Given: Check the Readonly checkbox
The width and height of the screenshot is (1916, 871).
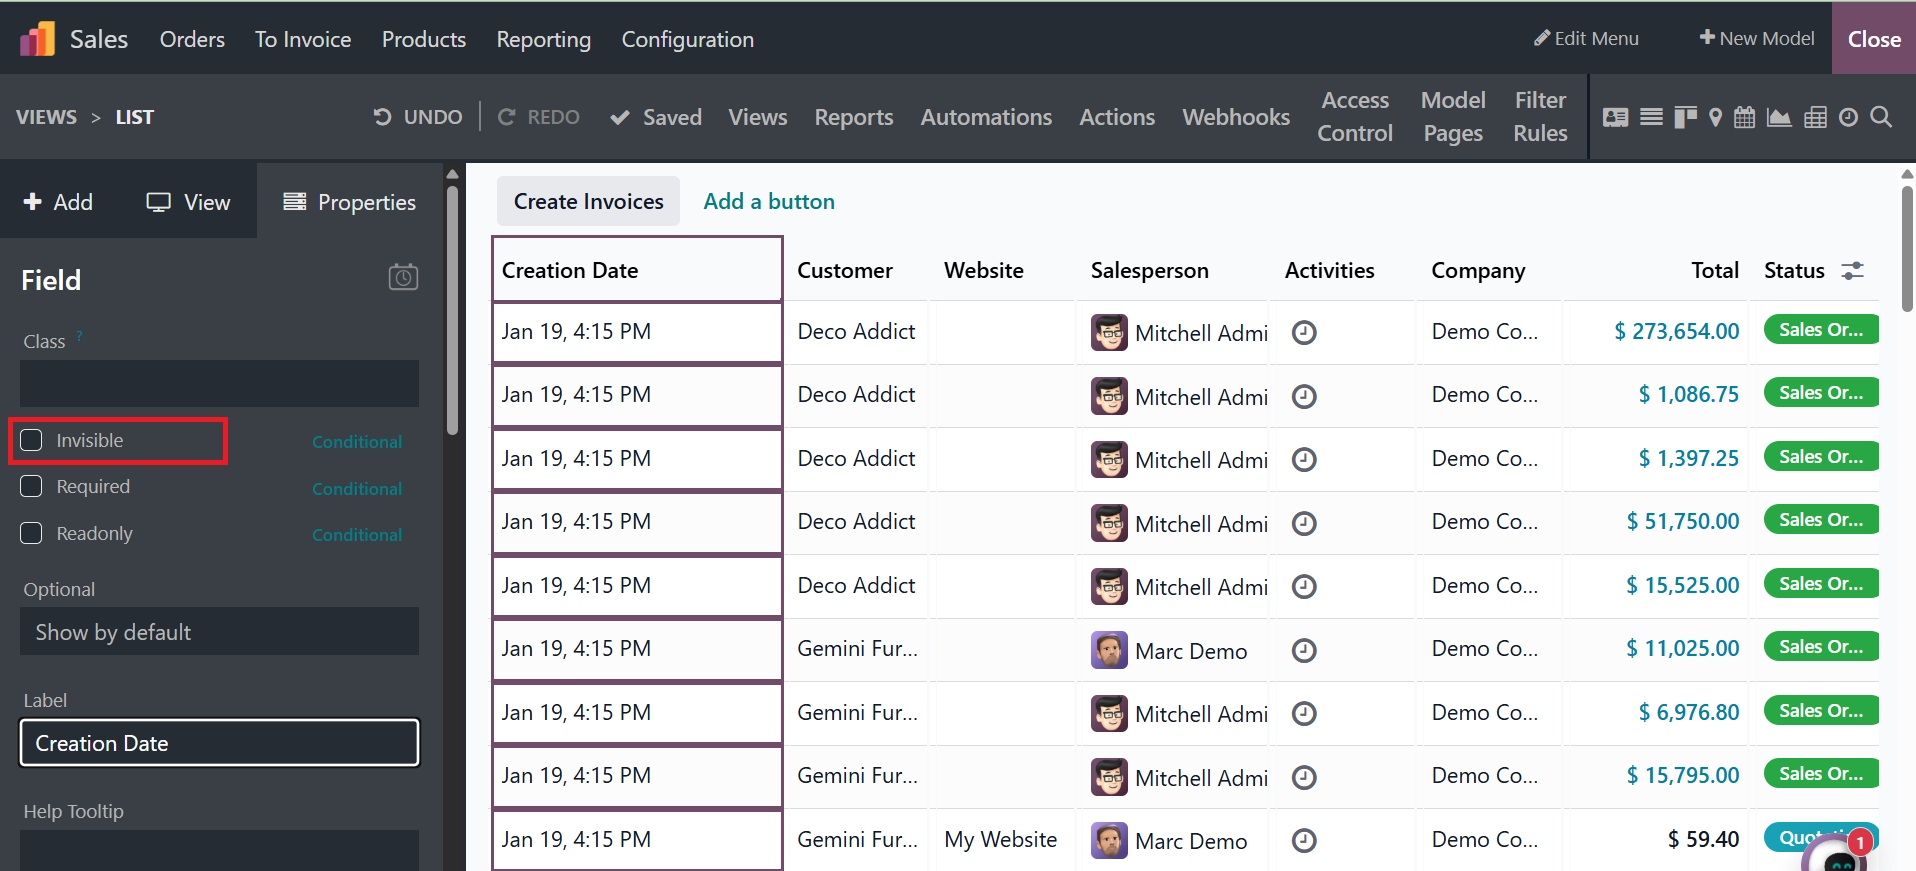Looking at the screenshot, I should (x=32, y=534).
